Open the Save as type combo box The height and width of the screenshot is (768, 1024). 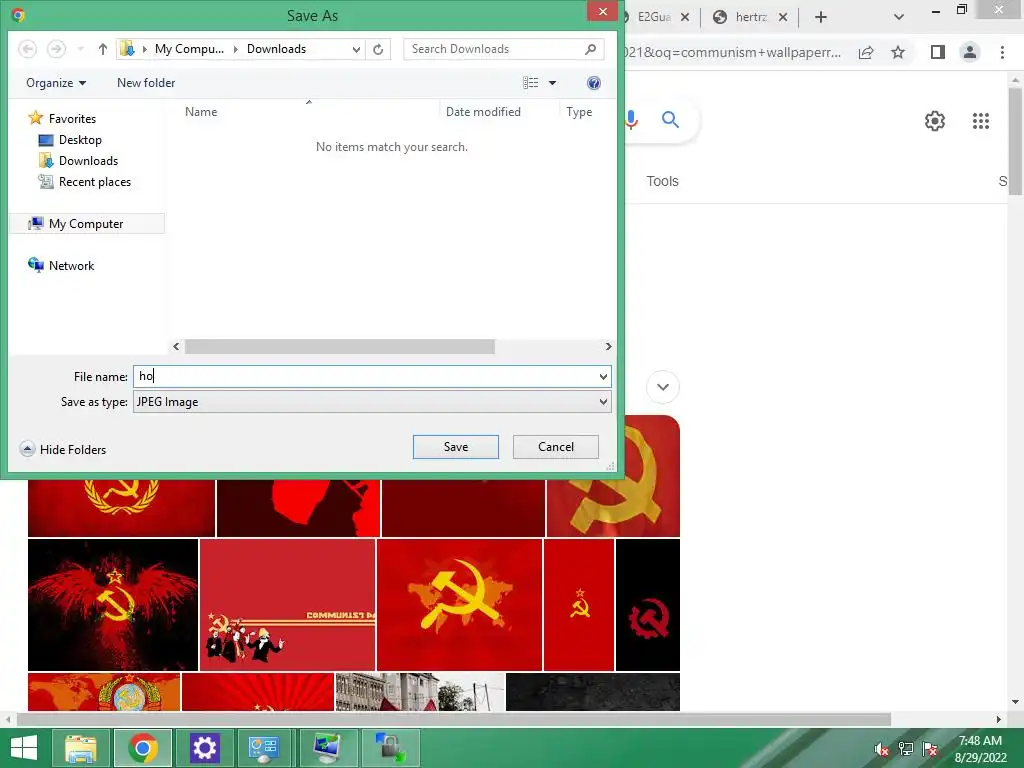click(372, 402)
